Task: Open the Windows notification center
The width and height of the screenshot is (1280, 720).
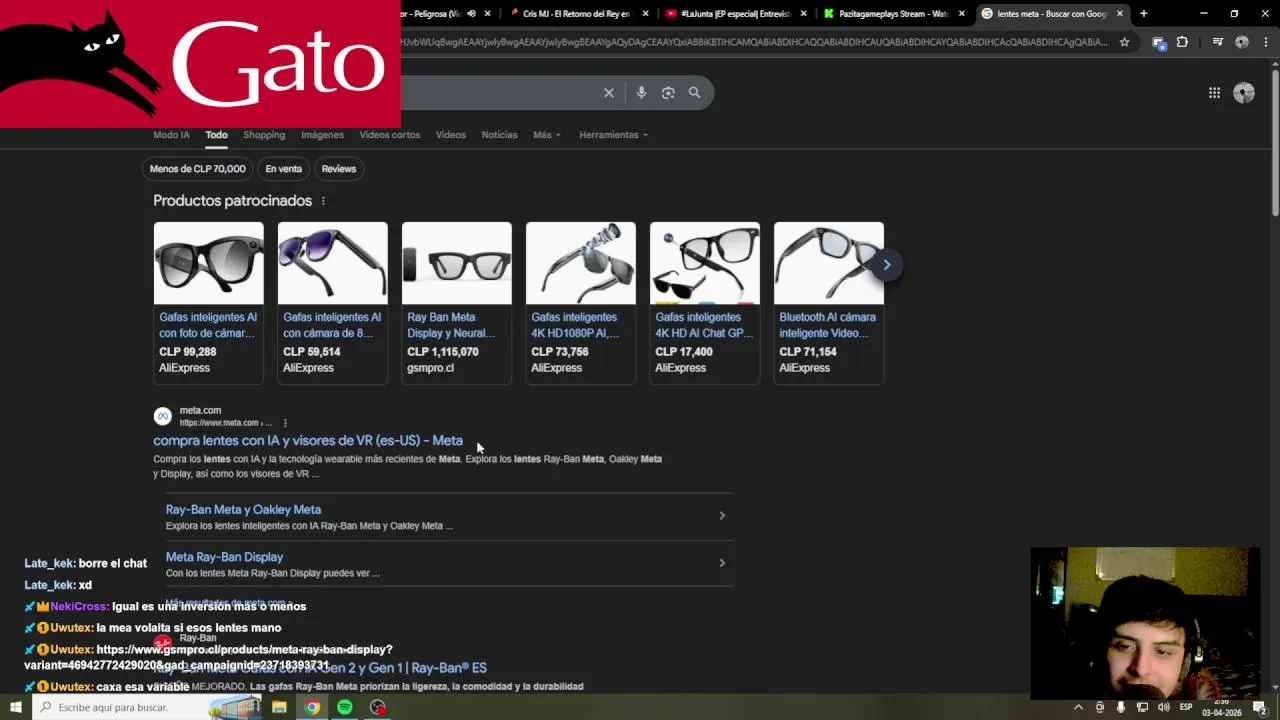Action: [x=1260, y=707]
